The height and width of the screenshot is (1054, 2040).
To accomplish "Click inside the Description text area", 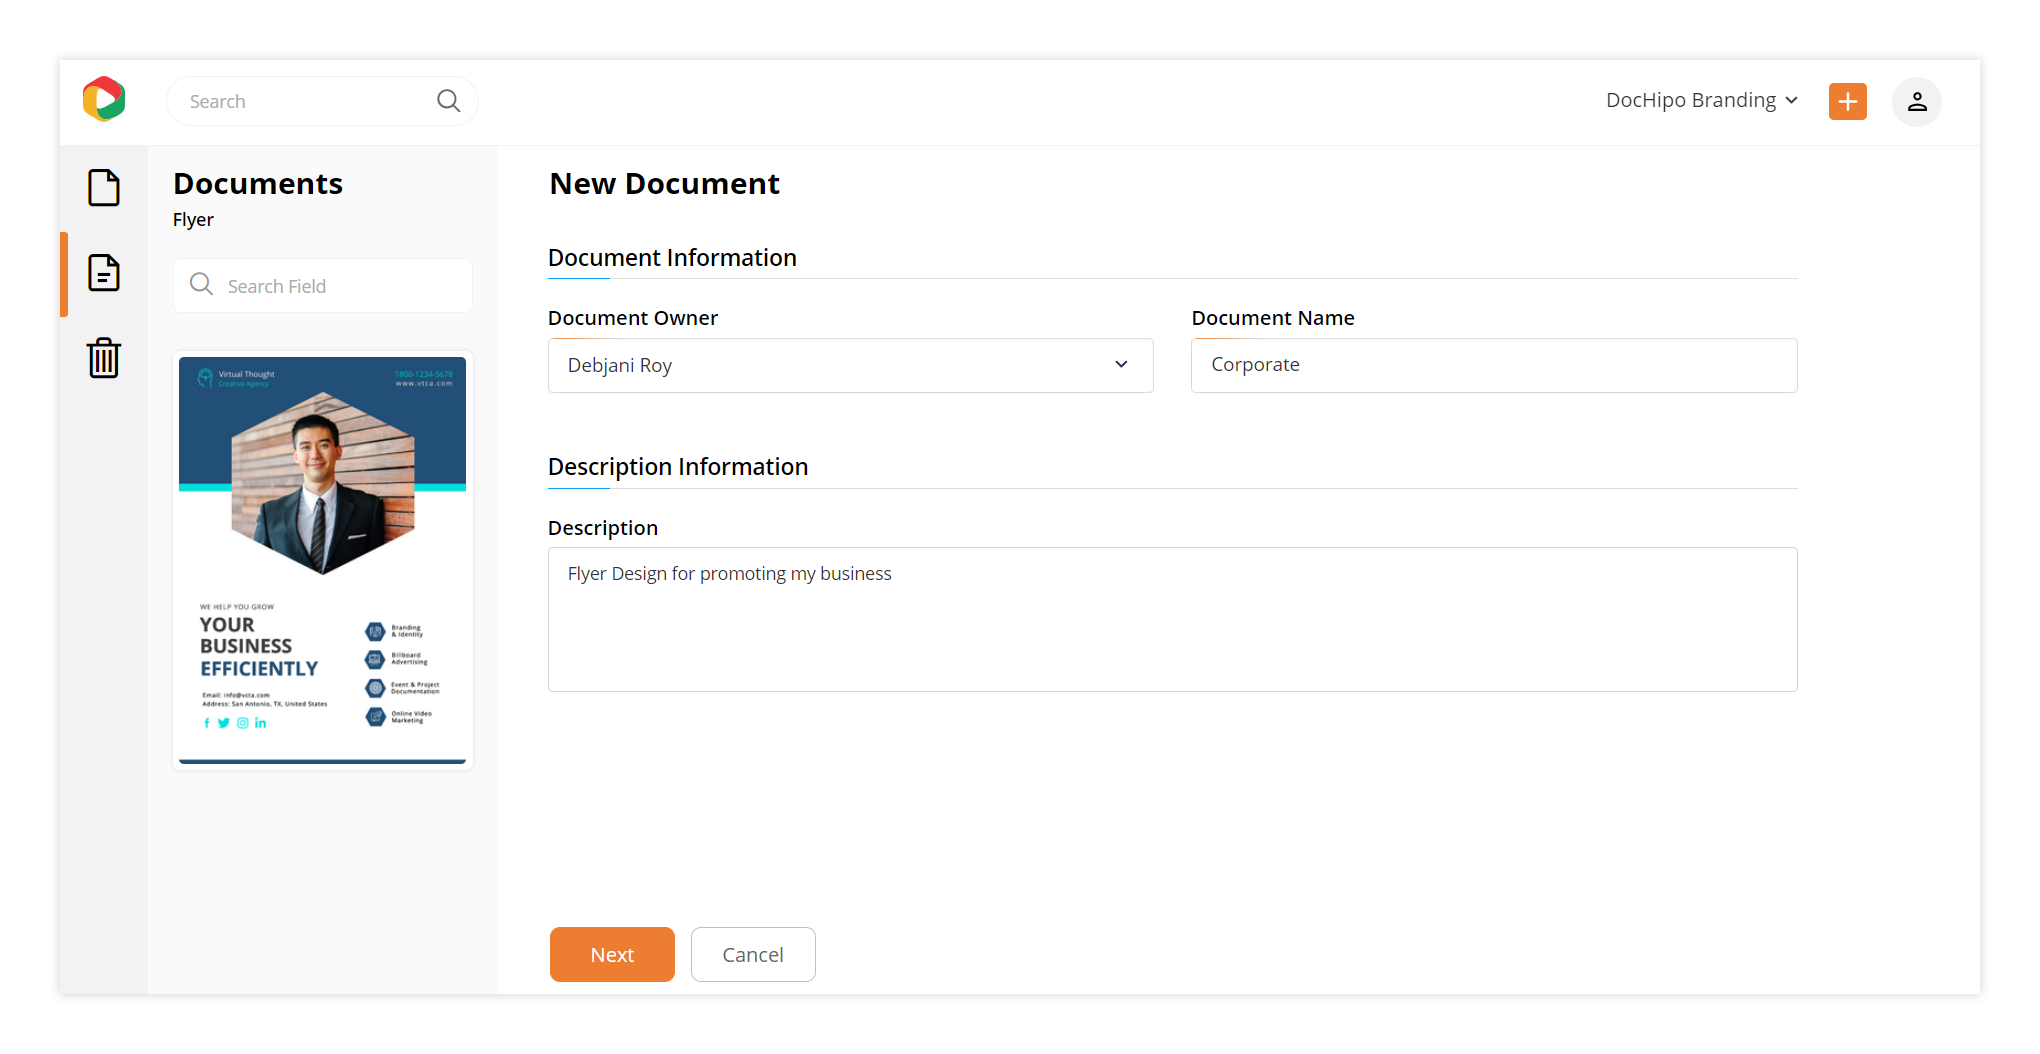I will point(1172,619).
